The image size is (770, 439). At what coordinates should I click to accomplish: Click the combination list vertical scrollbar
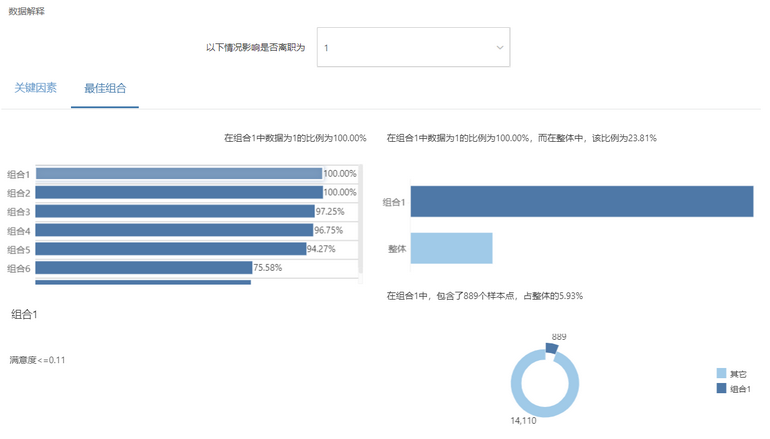(360, 219)
